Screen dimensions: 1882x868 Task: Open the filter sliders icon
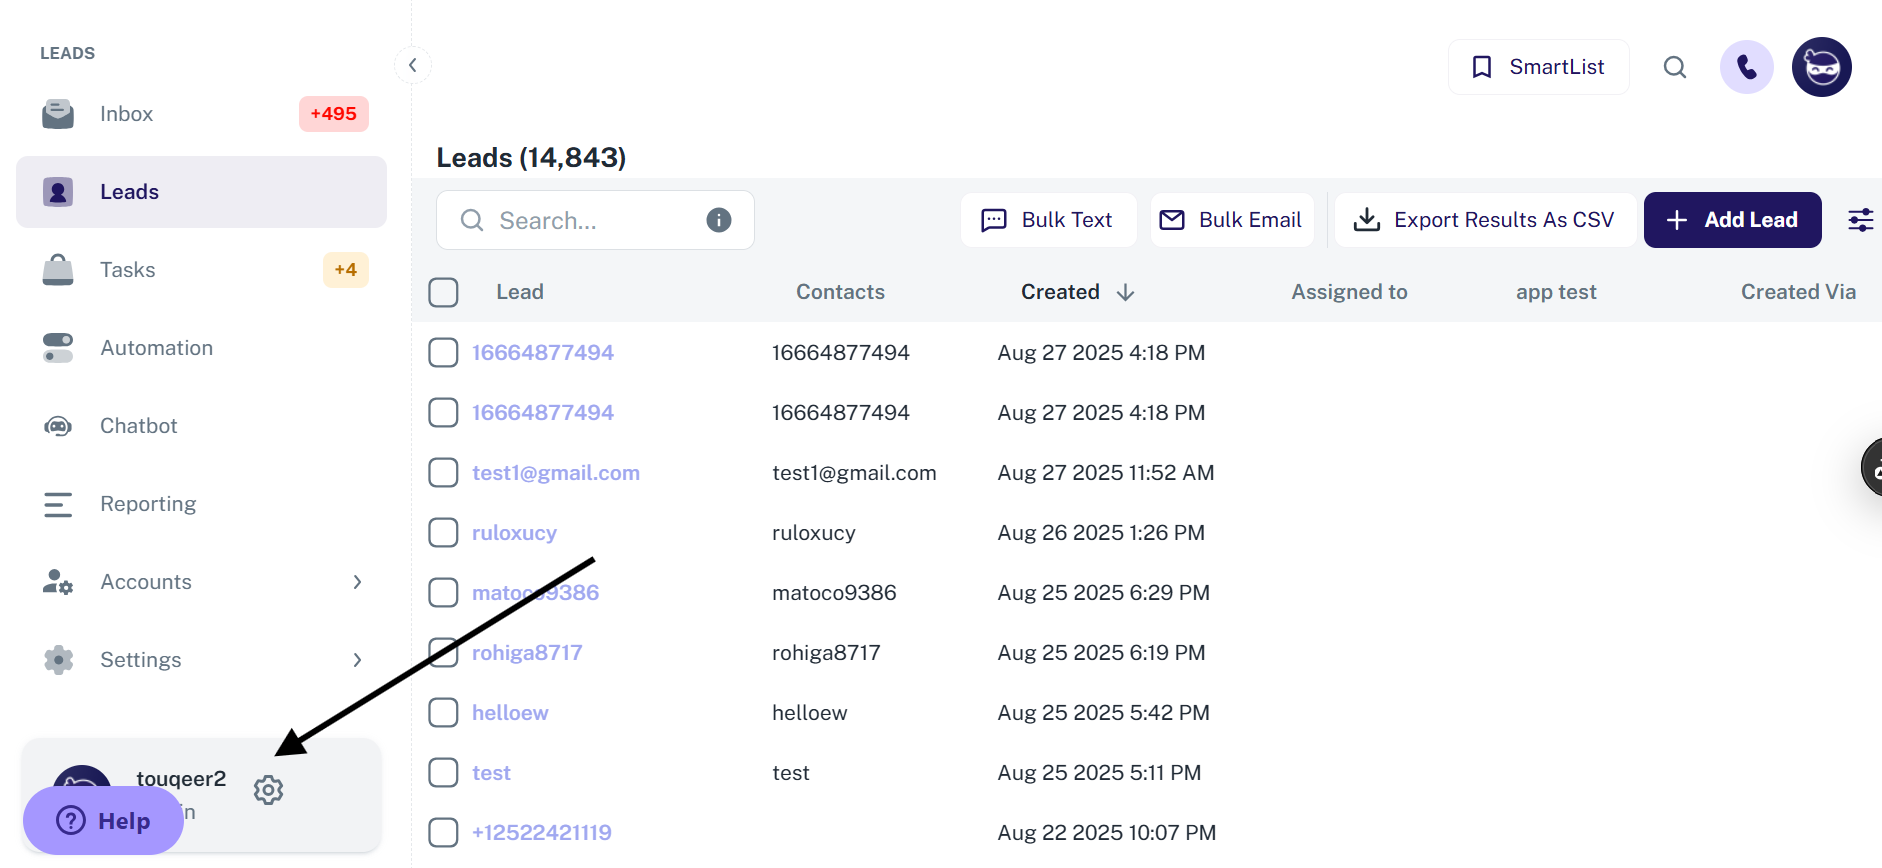pyautogui.click(x=1860, y=220)
